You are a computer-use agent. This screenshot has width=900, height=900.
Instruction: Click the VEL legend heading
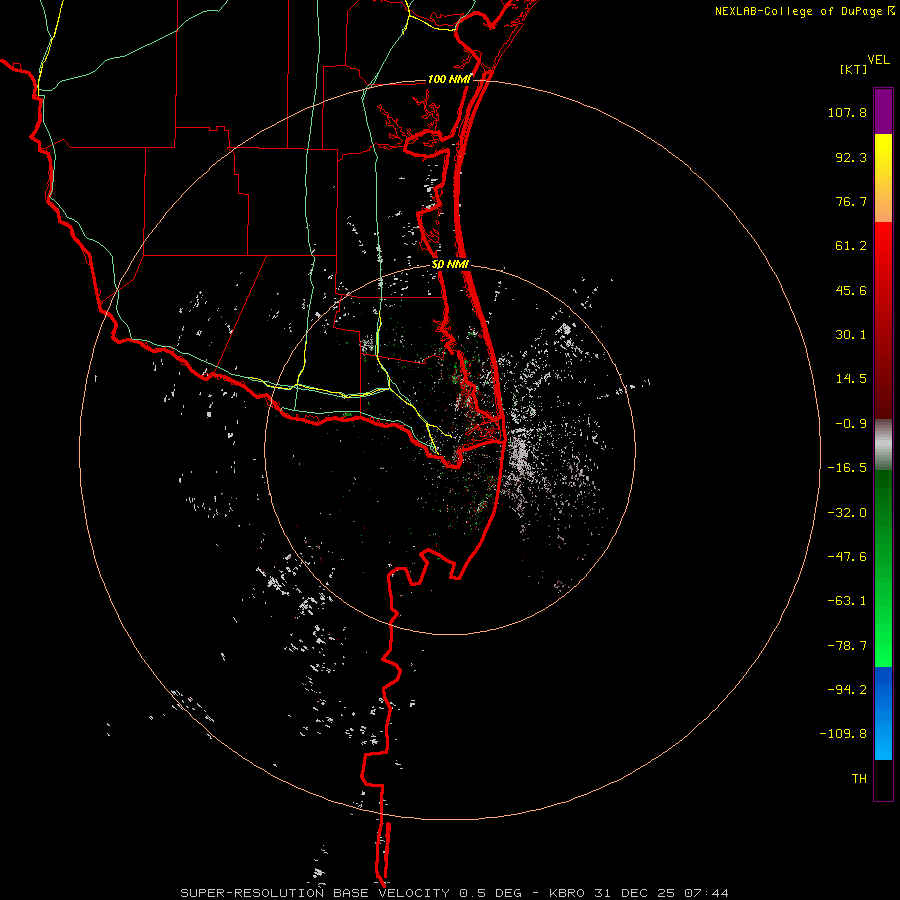click(878, 59)
